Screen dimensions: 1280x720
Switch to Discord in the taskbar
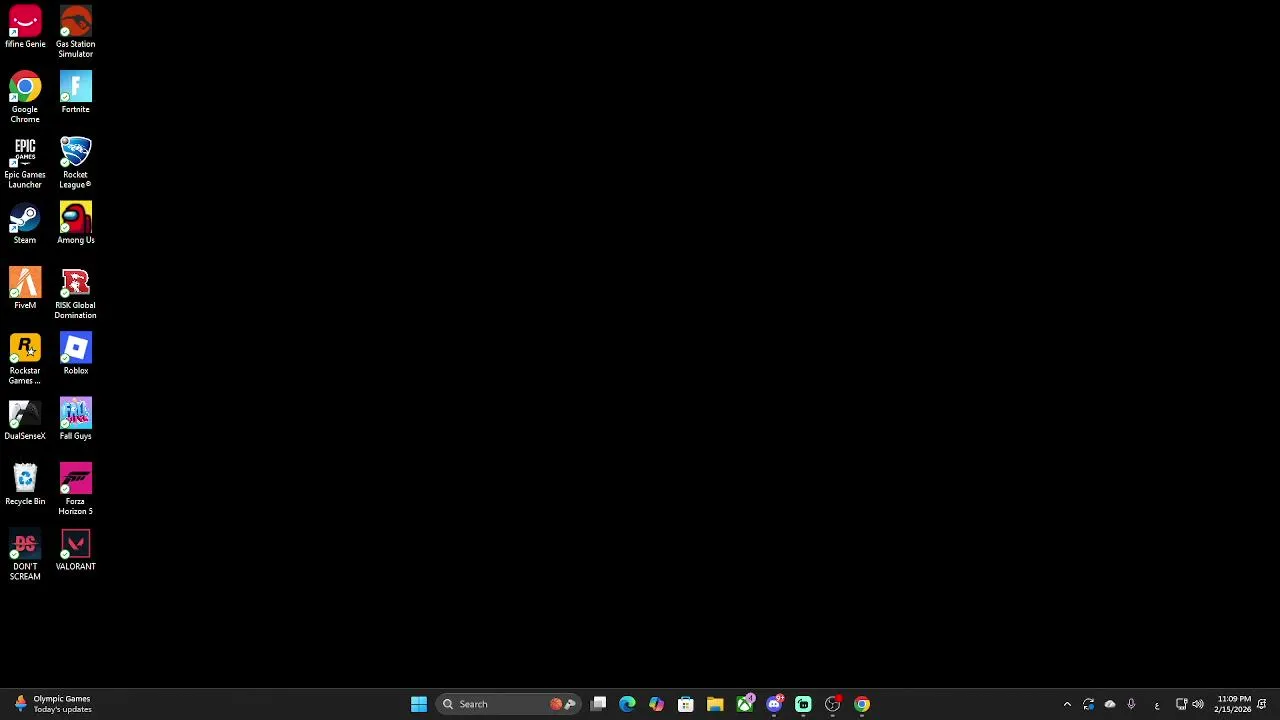pyautogui.click(x=774, y=704)
